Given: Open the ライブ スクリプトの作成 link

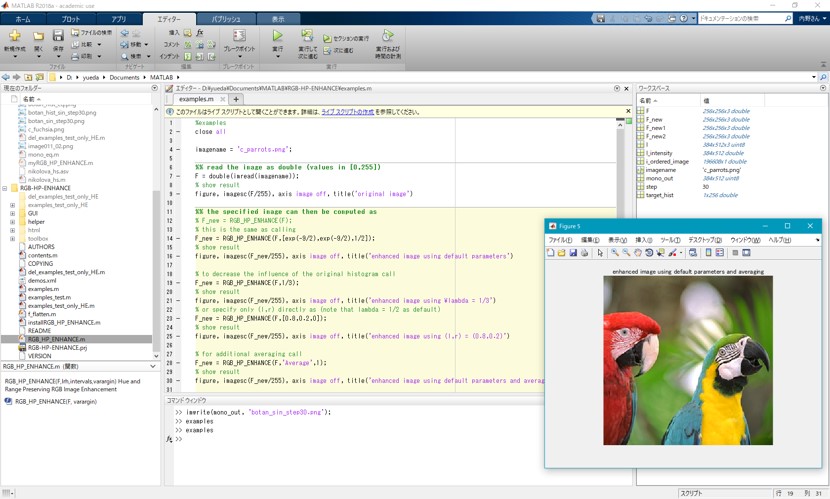Looking at the screenshot, I should tap(347, 112).
